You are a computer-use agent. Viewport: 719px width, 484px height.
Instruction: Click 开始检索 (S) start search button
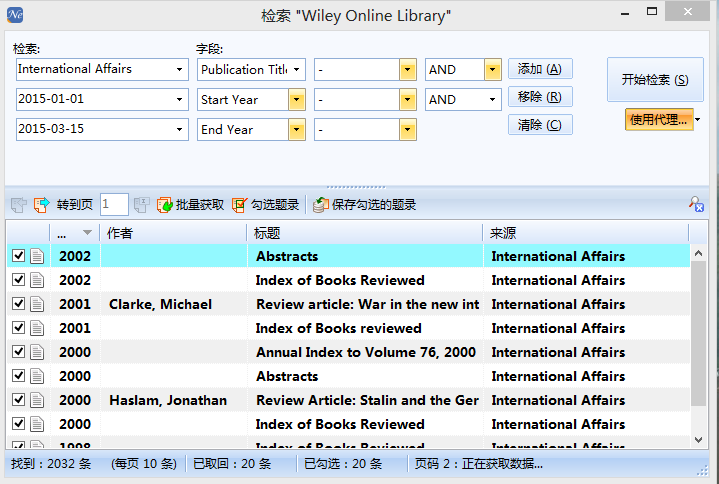(x=655, y=80)
